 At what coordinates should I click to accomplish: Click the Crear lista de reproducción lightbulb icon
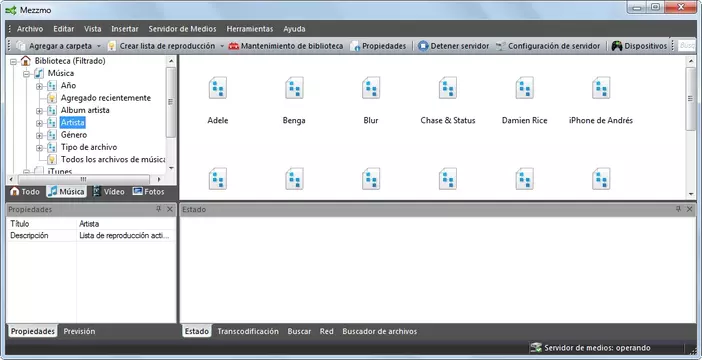(x=111, y=46)
